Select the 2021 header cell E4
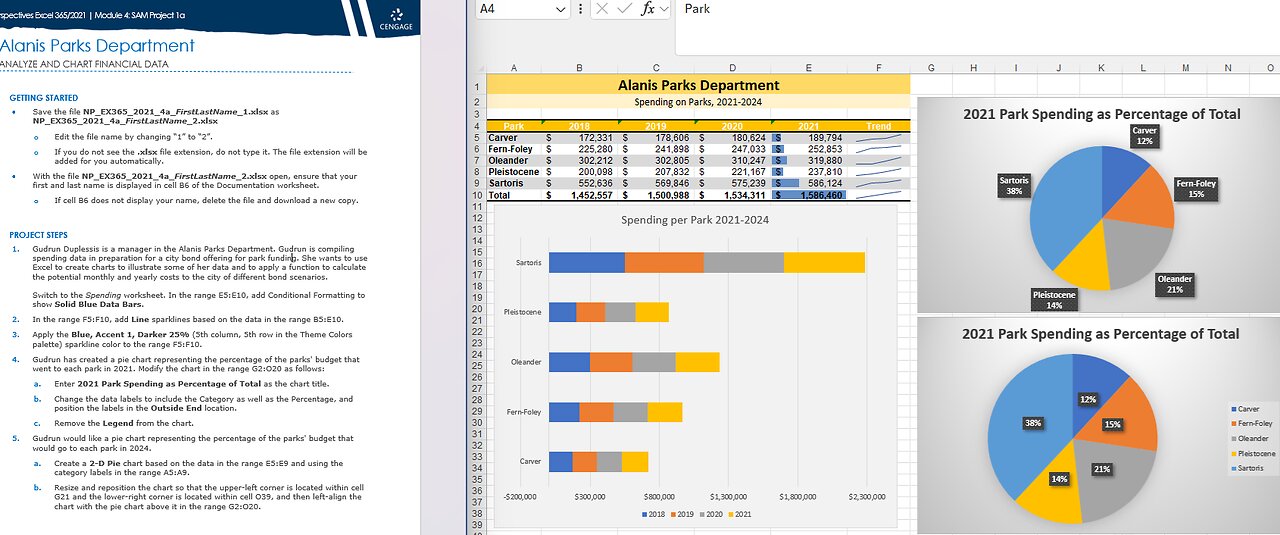 coord(808,126)
